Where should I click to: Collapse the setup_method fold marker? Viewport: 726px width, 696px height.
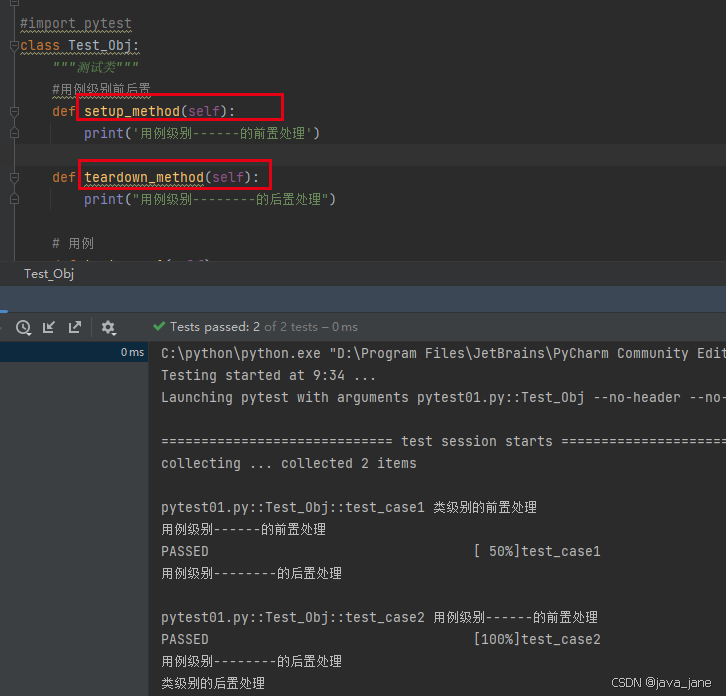point(14,112)
